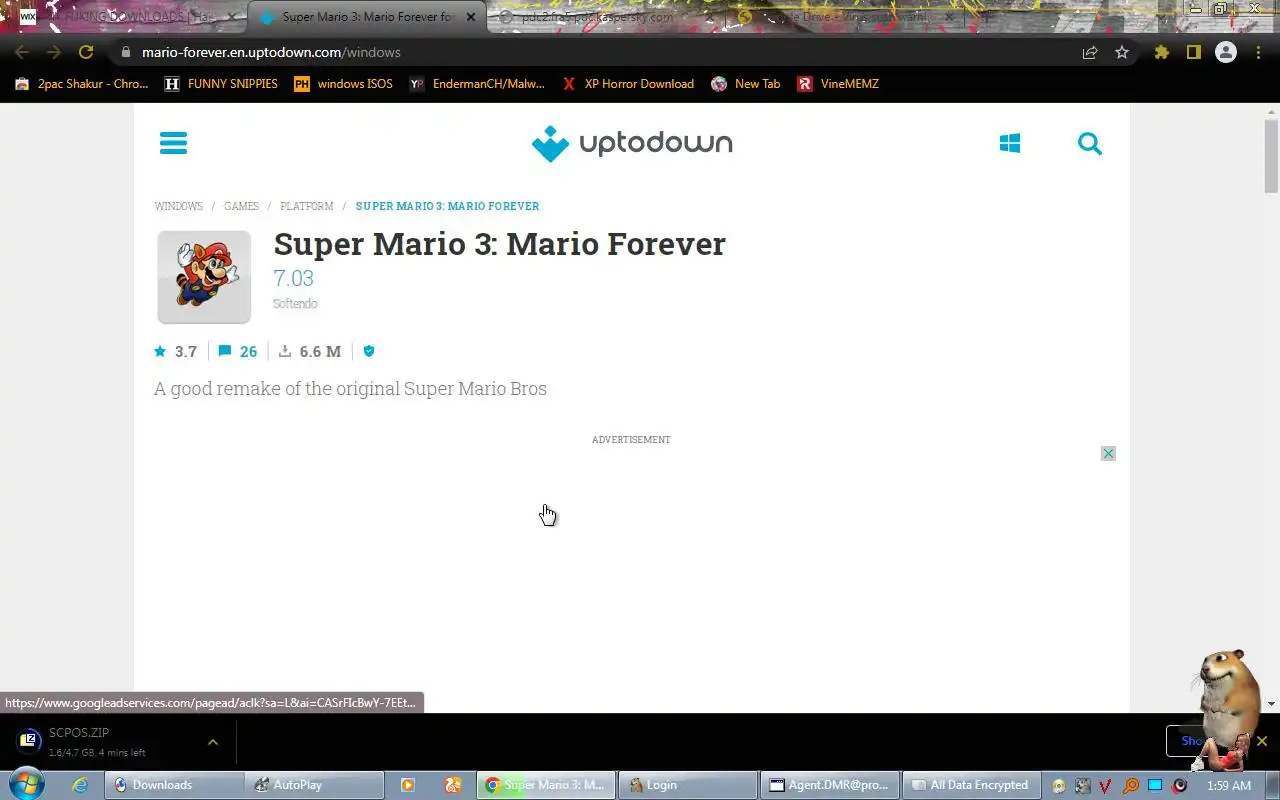Click the orange magnifier tray icon
Image resolution: width=1280 pixels, height=800 pixels.
point(1130,785)
